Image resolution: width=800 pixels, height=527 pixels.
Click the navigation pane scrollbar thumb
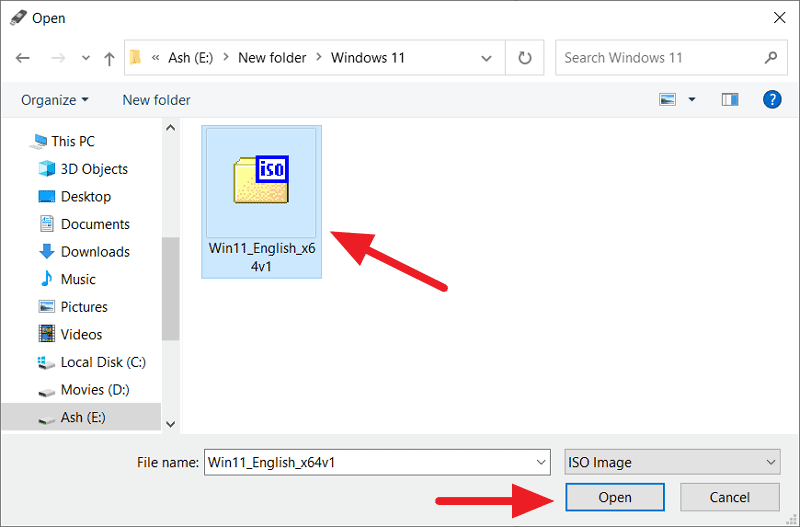(x=171, y=288)
